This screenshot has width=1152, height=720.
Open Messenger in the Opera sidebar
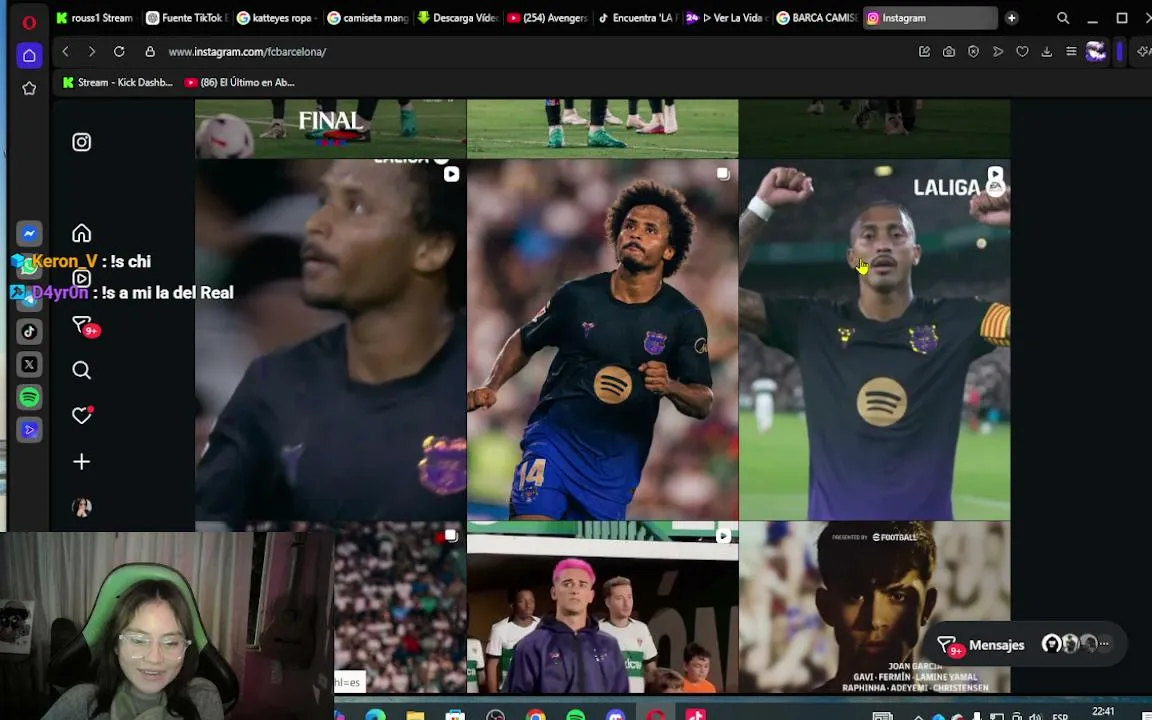tap(29, 233)
